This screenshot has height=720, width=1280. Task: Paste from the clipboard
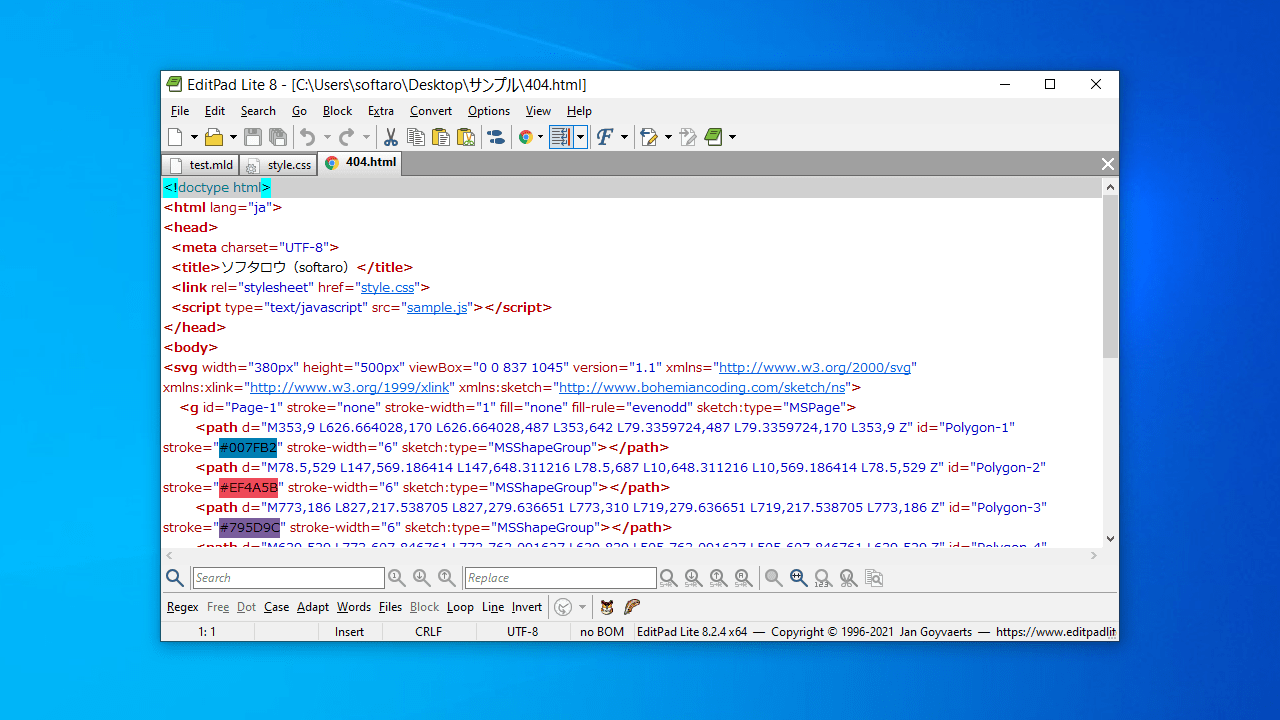(x=441, y=137)
